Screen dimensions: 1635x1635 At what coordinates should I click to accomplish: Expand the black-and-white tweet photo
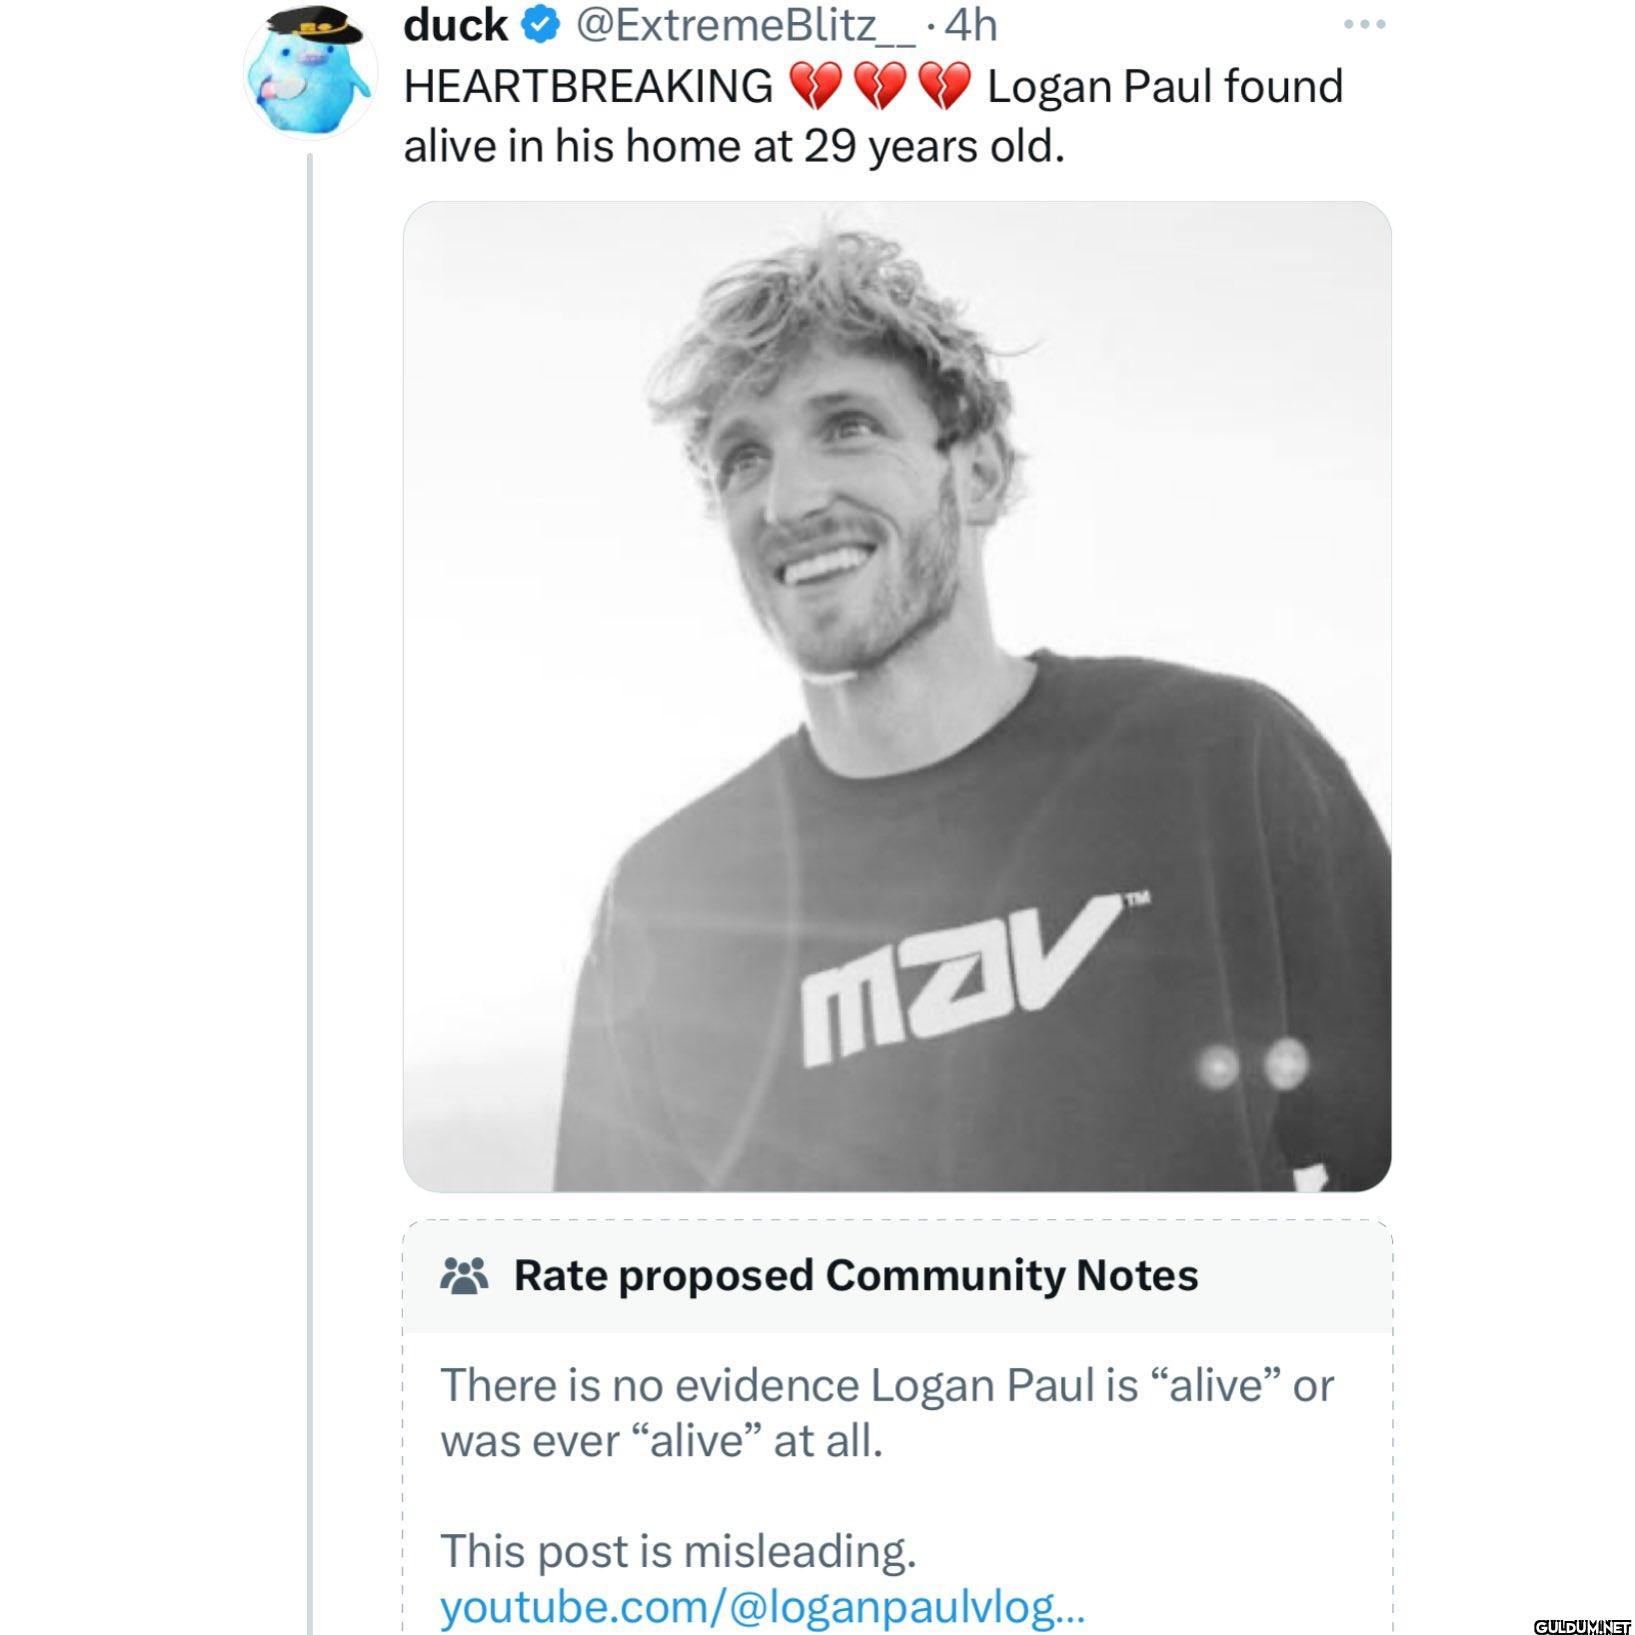(x=897, y=696)
